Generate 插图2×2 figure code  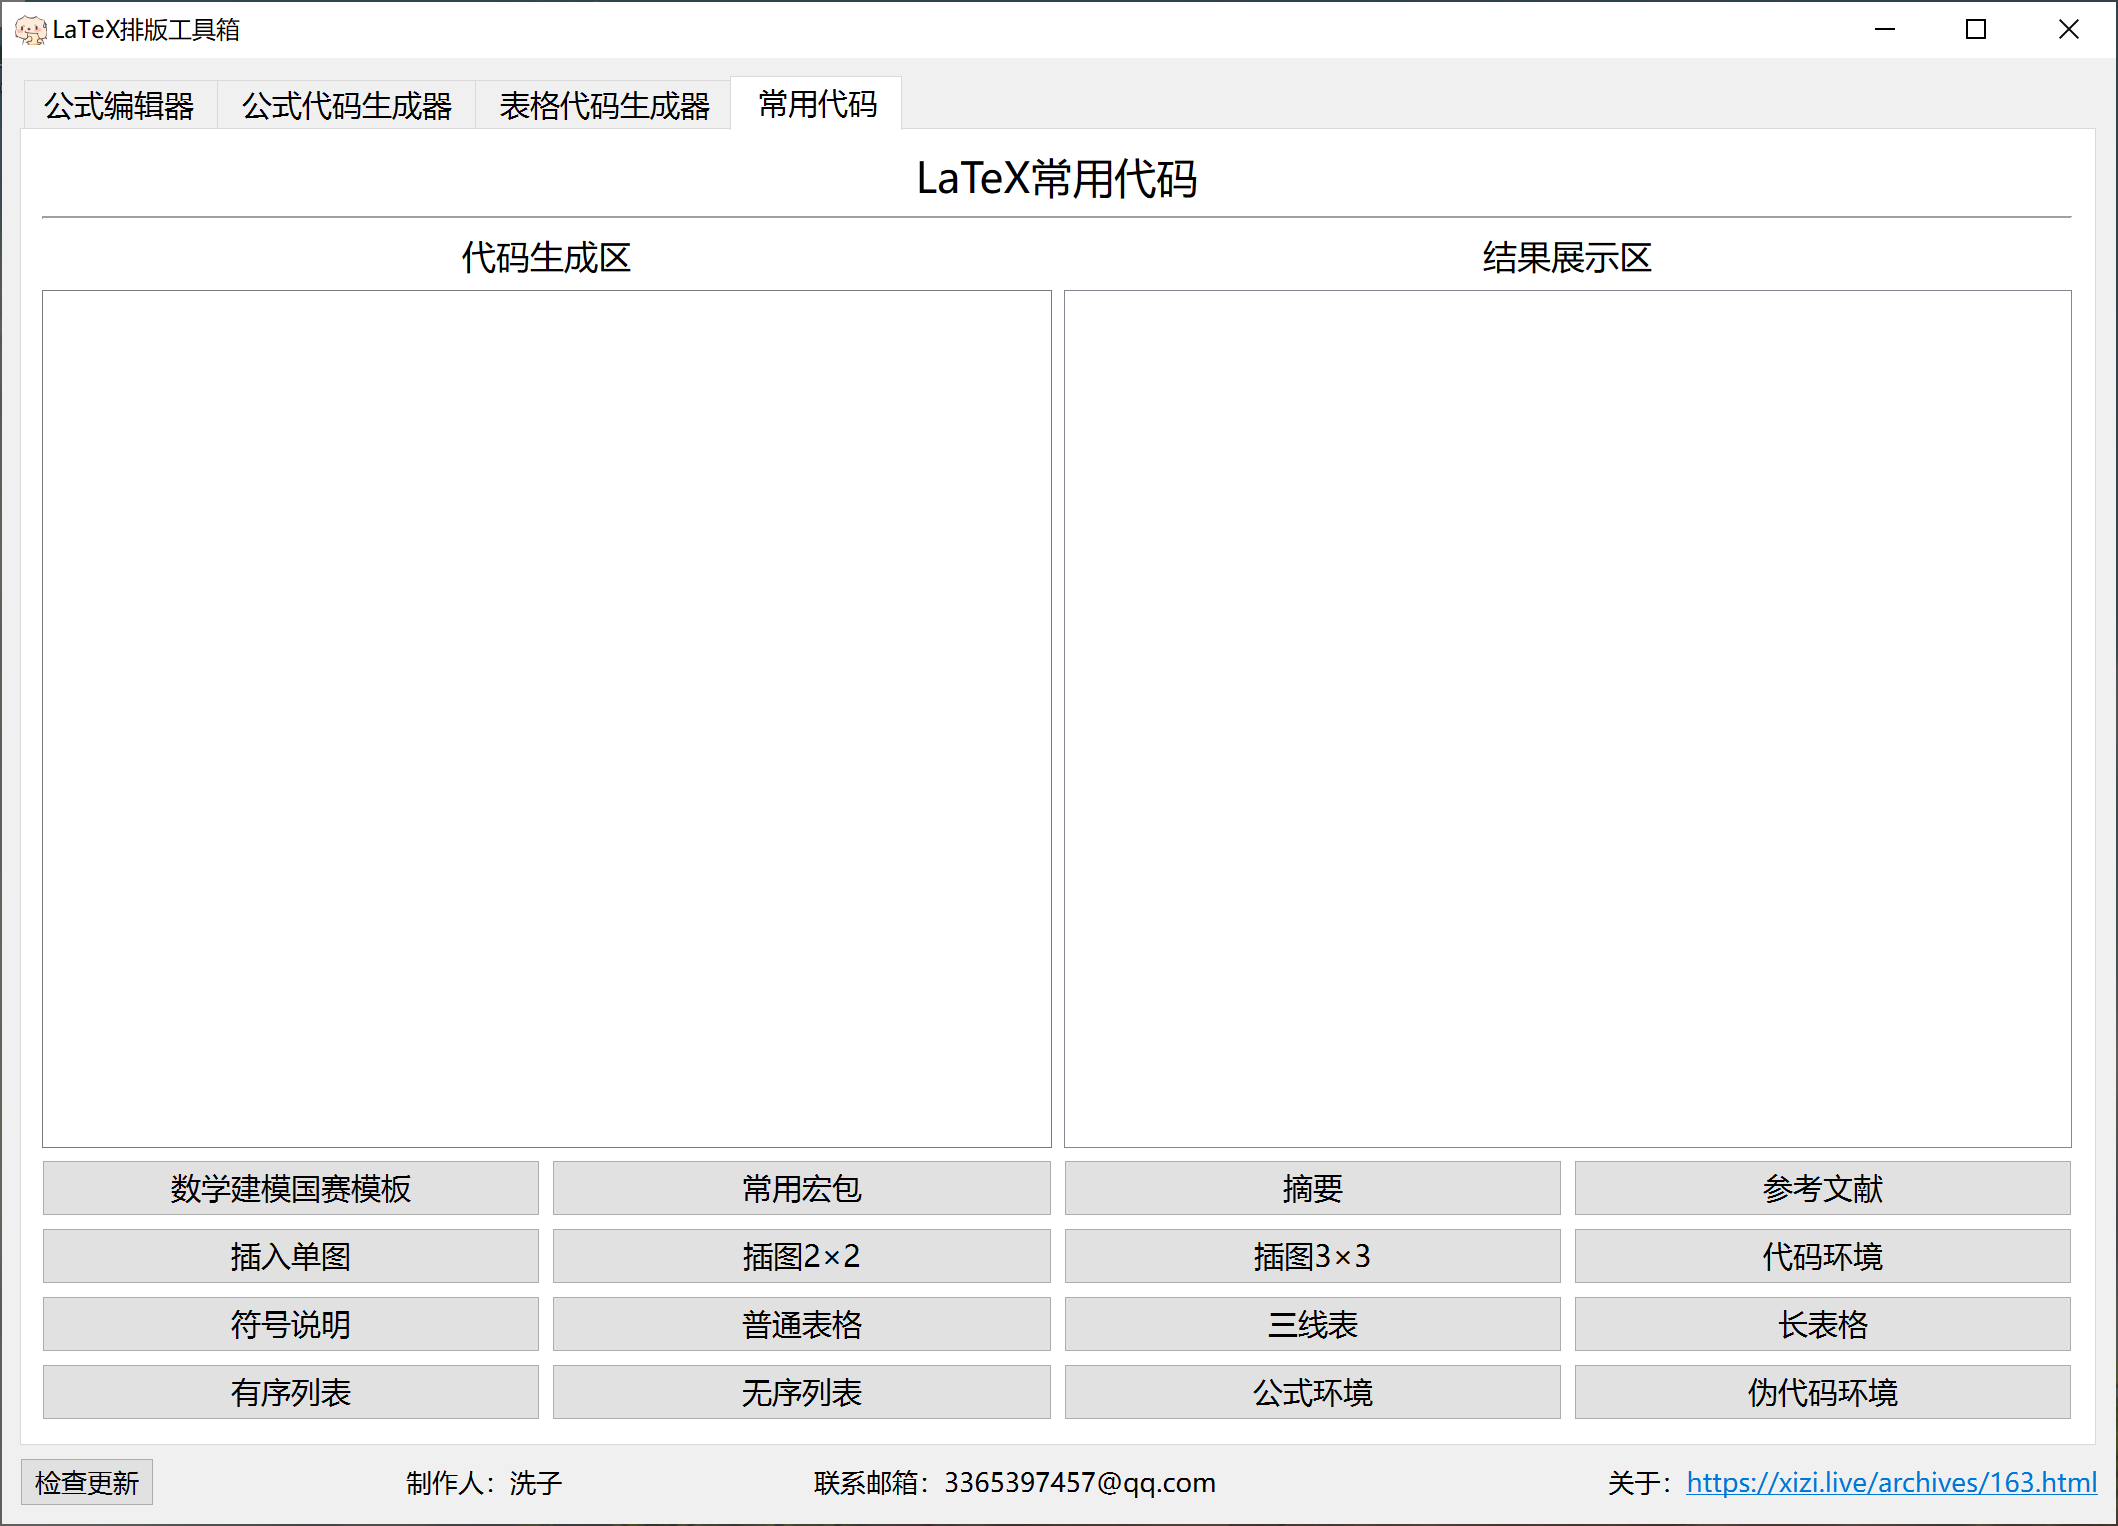click(x=800, y=1257)
